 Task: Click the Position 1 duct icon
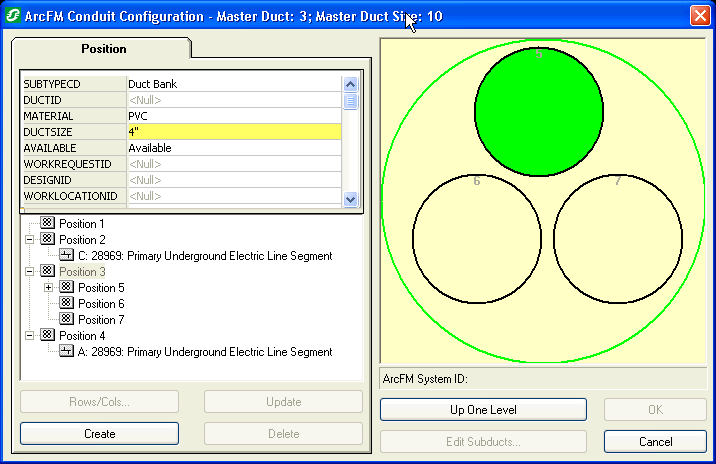47,224
